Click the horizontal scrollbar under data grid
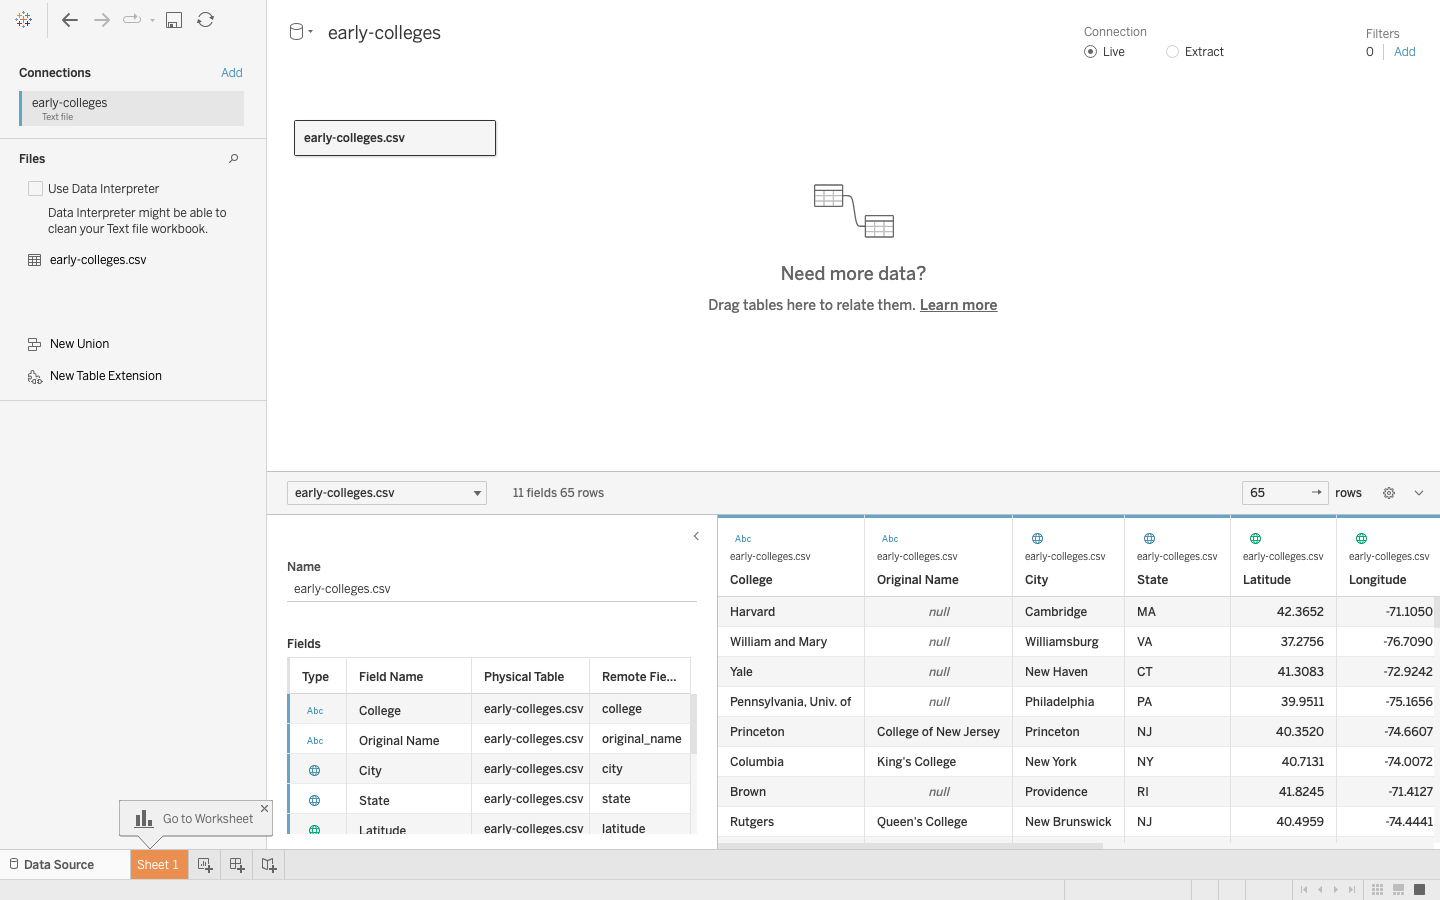 coord(910,846)
